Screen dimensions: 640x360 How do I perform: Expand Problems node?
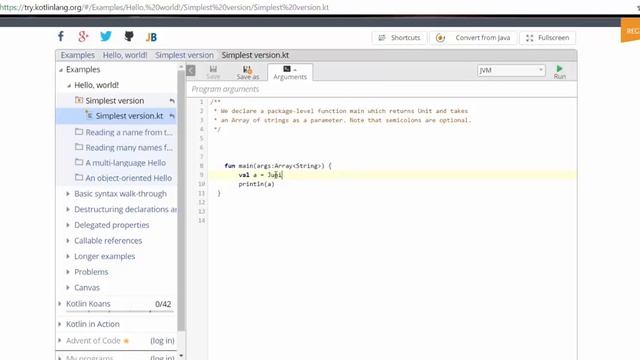click(68, 272)
